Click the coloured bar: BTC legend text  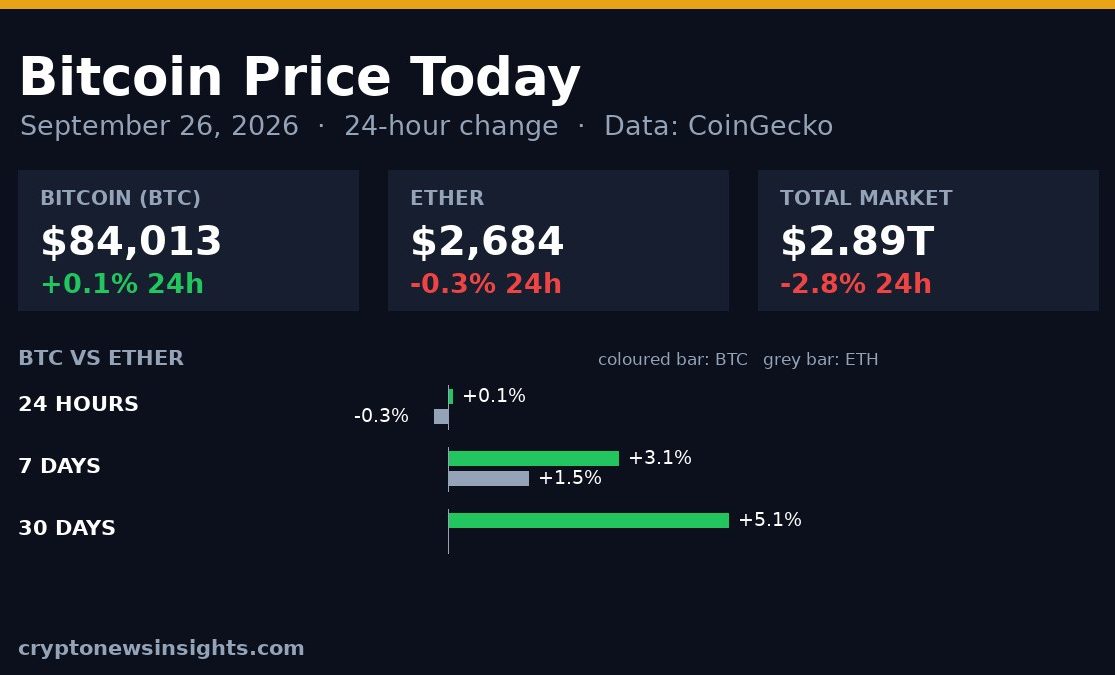point(673,359)
